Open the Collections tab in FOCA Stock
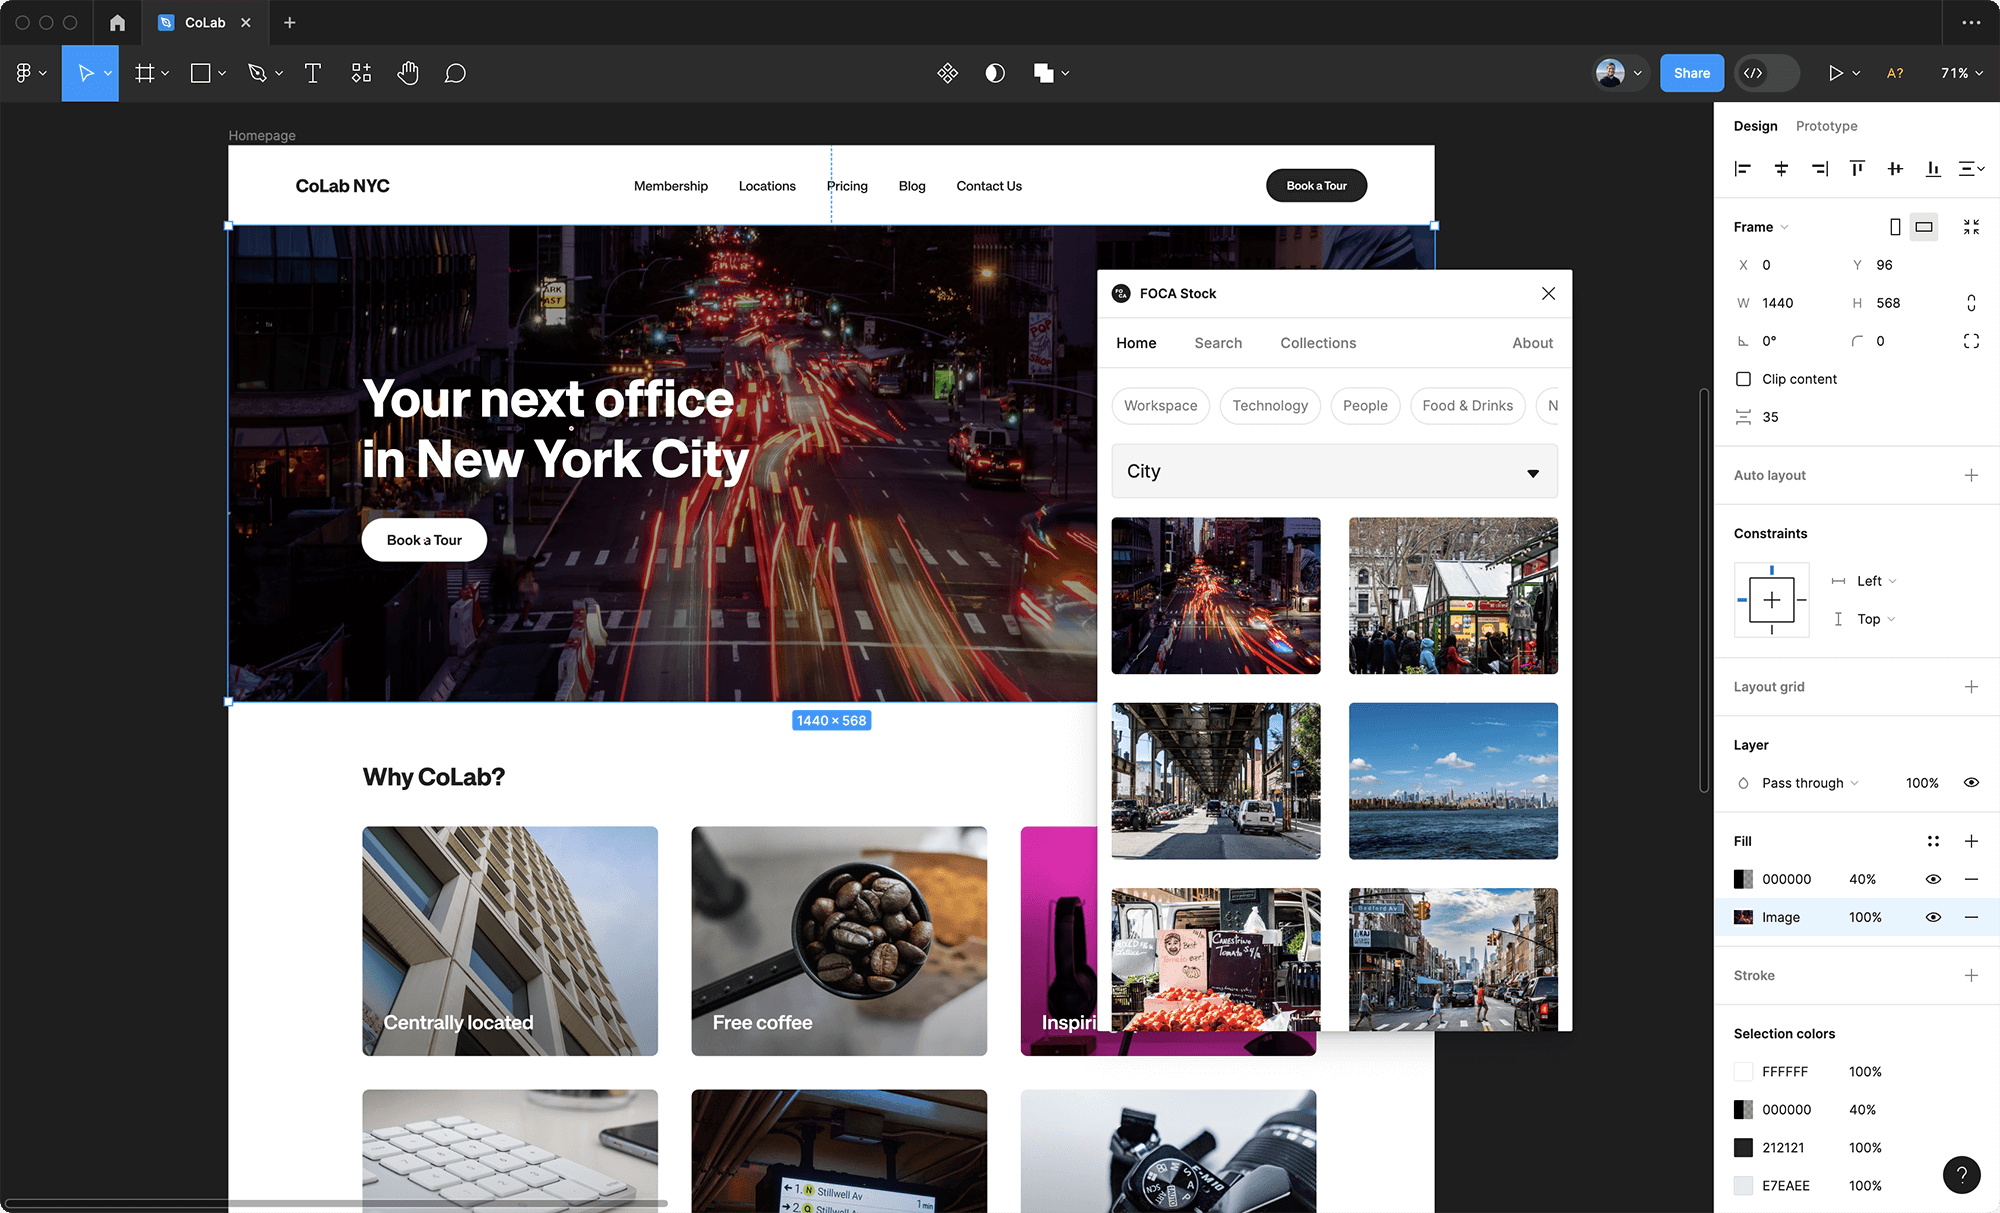Viewport: 2000px width, 1213px height. [1318, 343]
